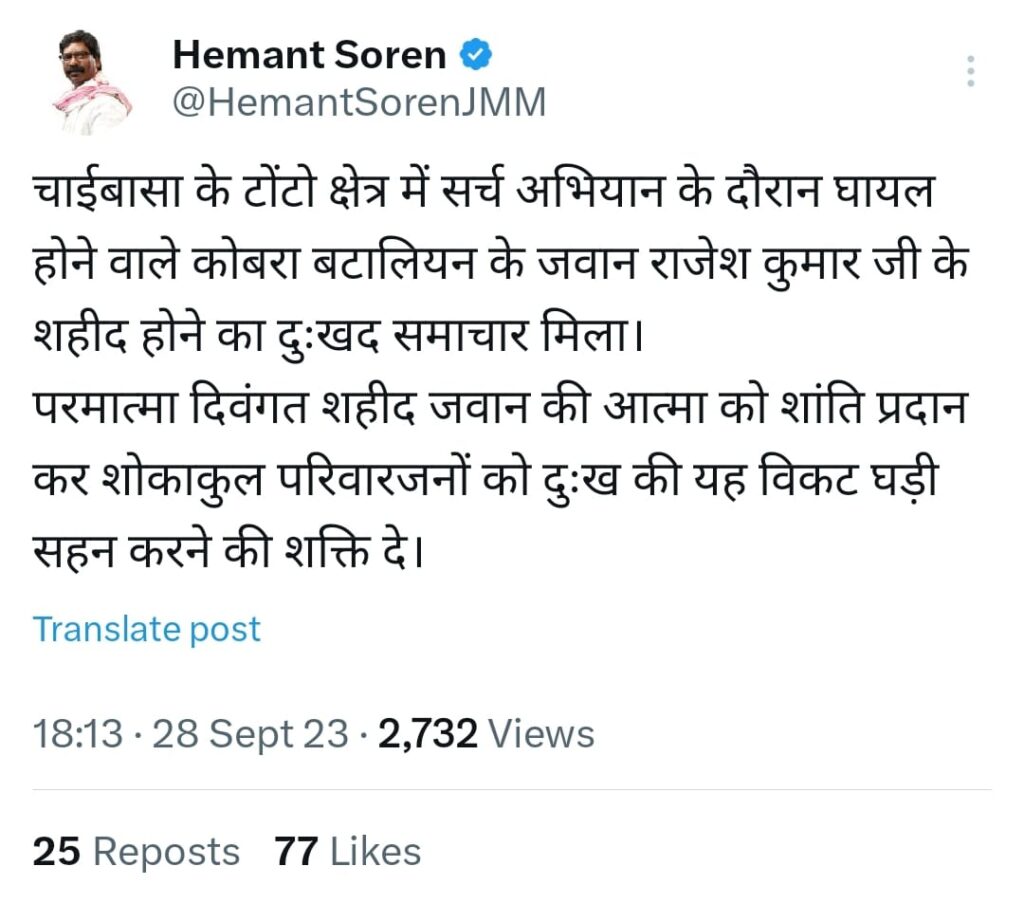
Task: Click the Translate post link
Action: coord(147,629)
